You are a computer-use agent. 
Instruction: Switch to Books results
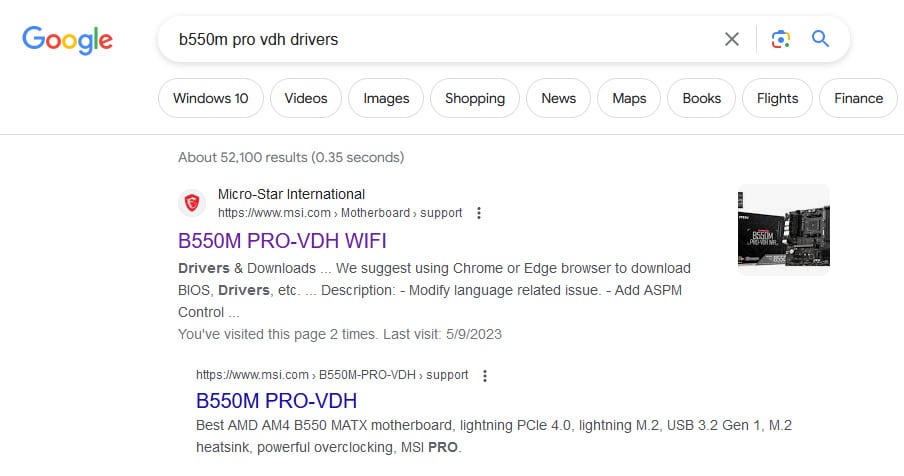pyautogui.click(x=701, y=98)
